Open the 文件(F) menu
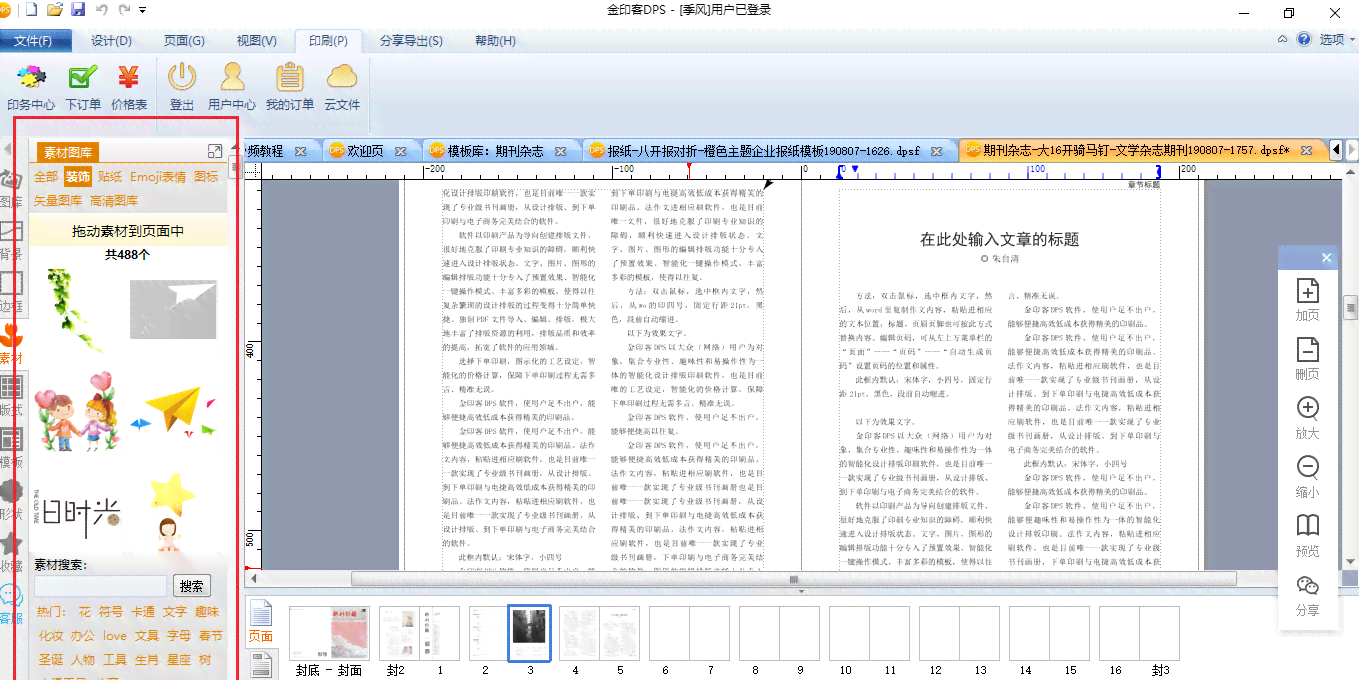1359x680 pixels. pyautogui.click(x=34, y=40)
